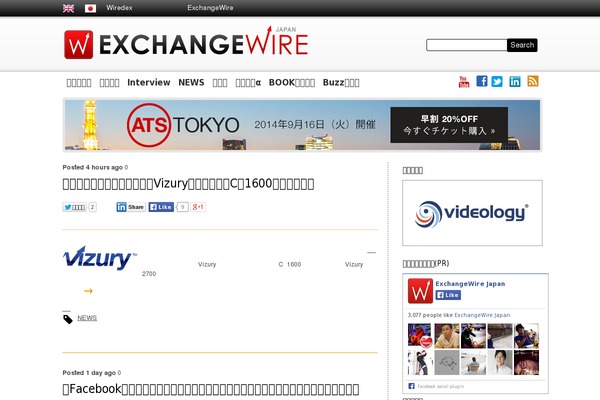The height and width of the screenshot is (400, 600).
Task: Click the Vizury logo image
Action: click(99, 258)
